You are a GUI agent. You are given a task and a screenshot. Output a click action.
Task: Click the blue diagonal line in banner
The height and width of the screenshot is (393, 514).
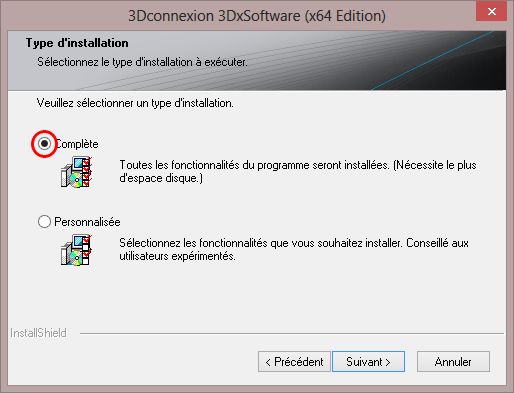(x=432, y=60)
